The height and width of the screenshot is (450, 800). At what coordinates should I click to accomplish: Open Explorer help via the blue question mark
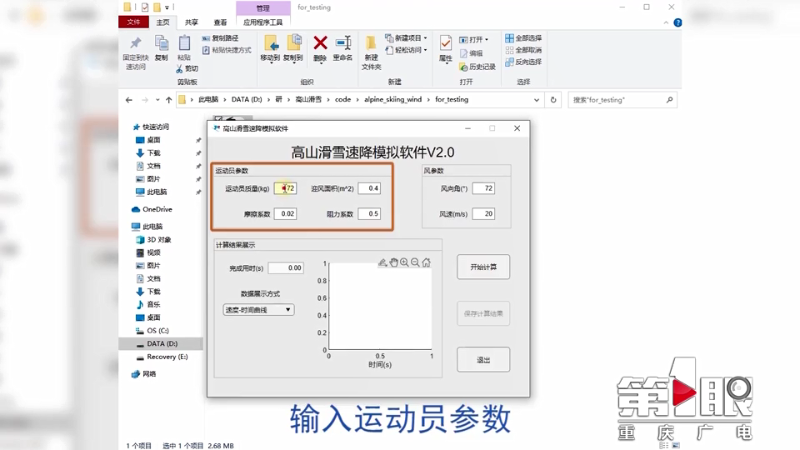pos(678,22)
